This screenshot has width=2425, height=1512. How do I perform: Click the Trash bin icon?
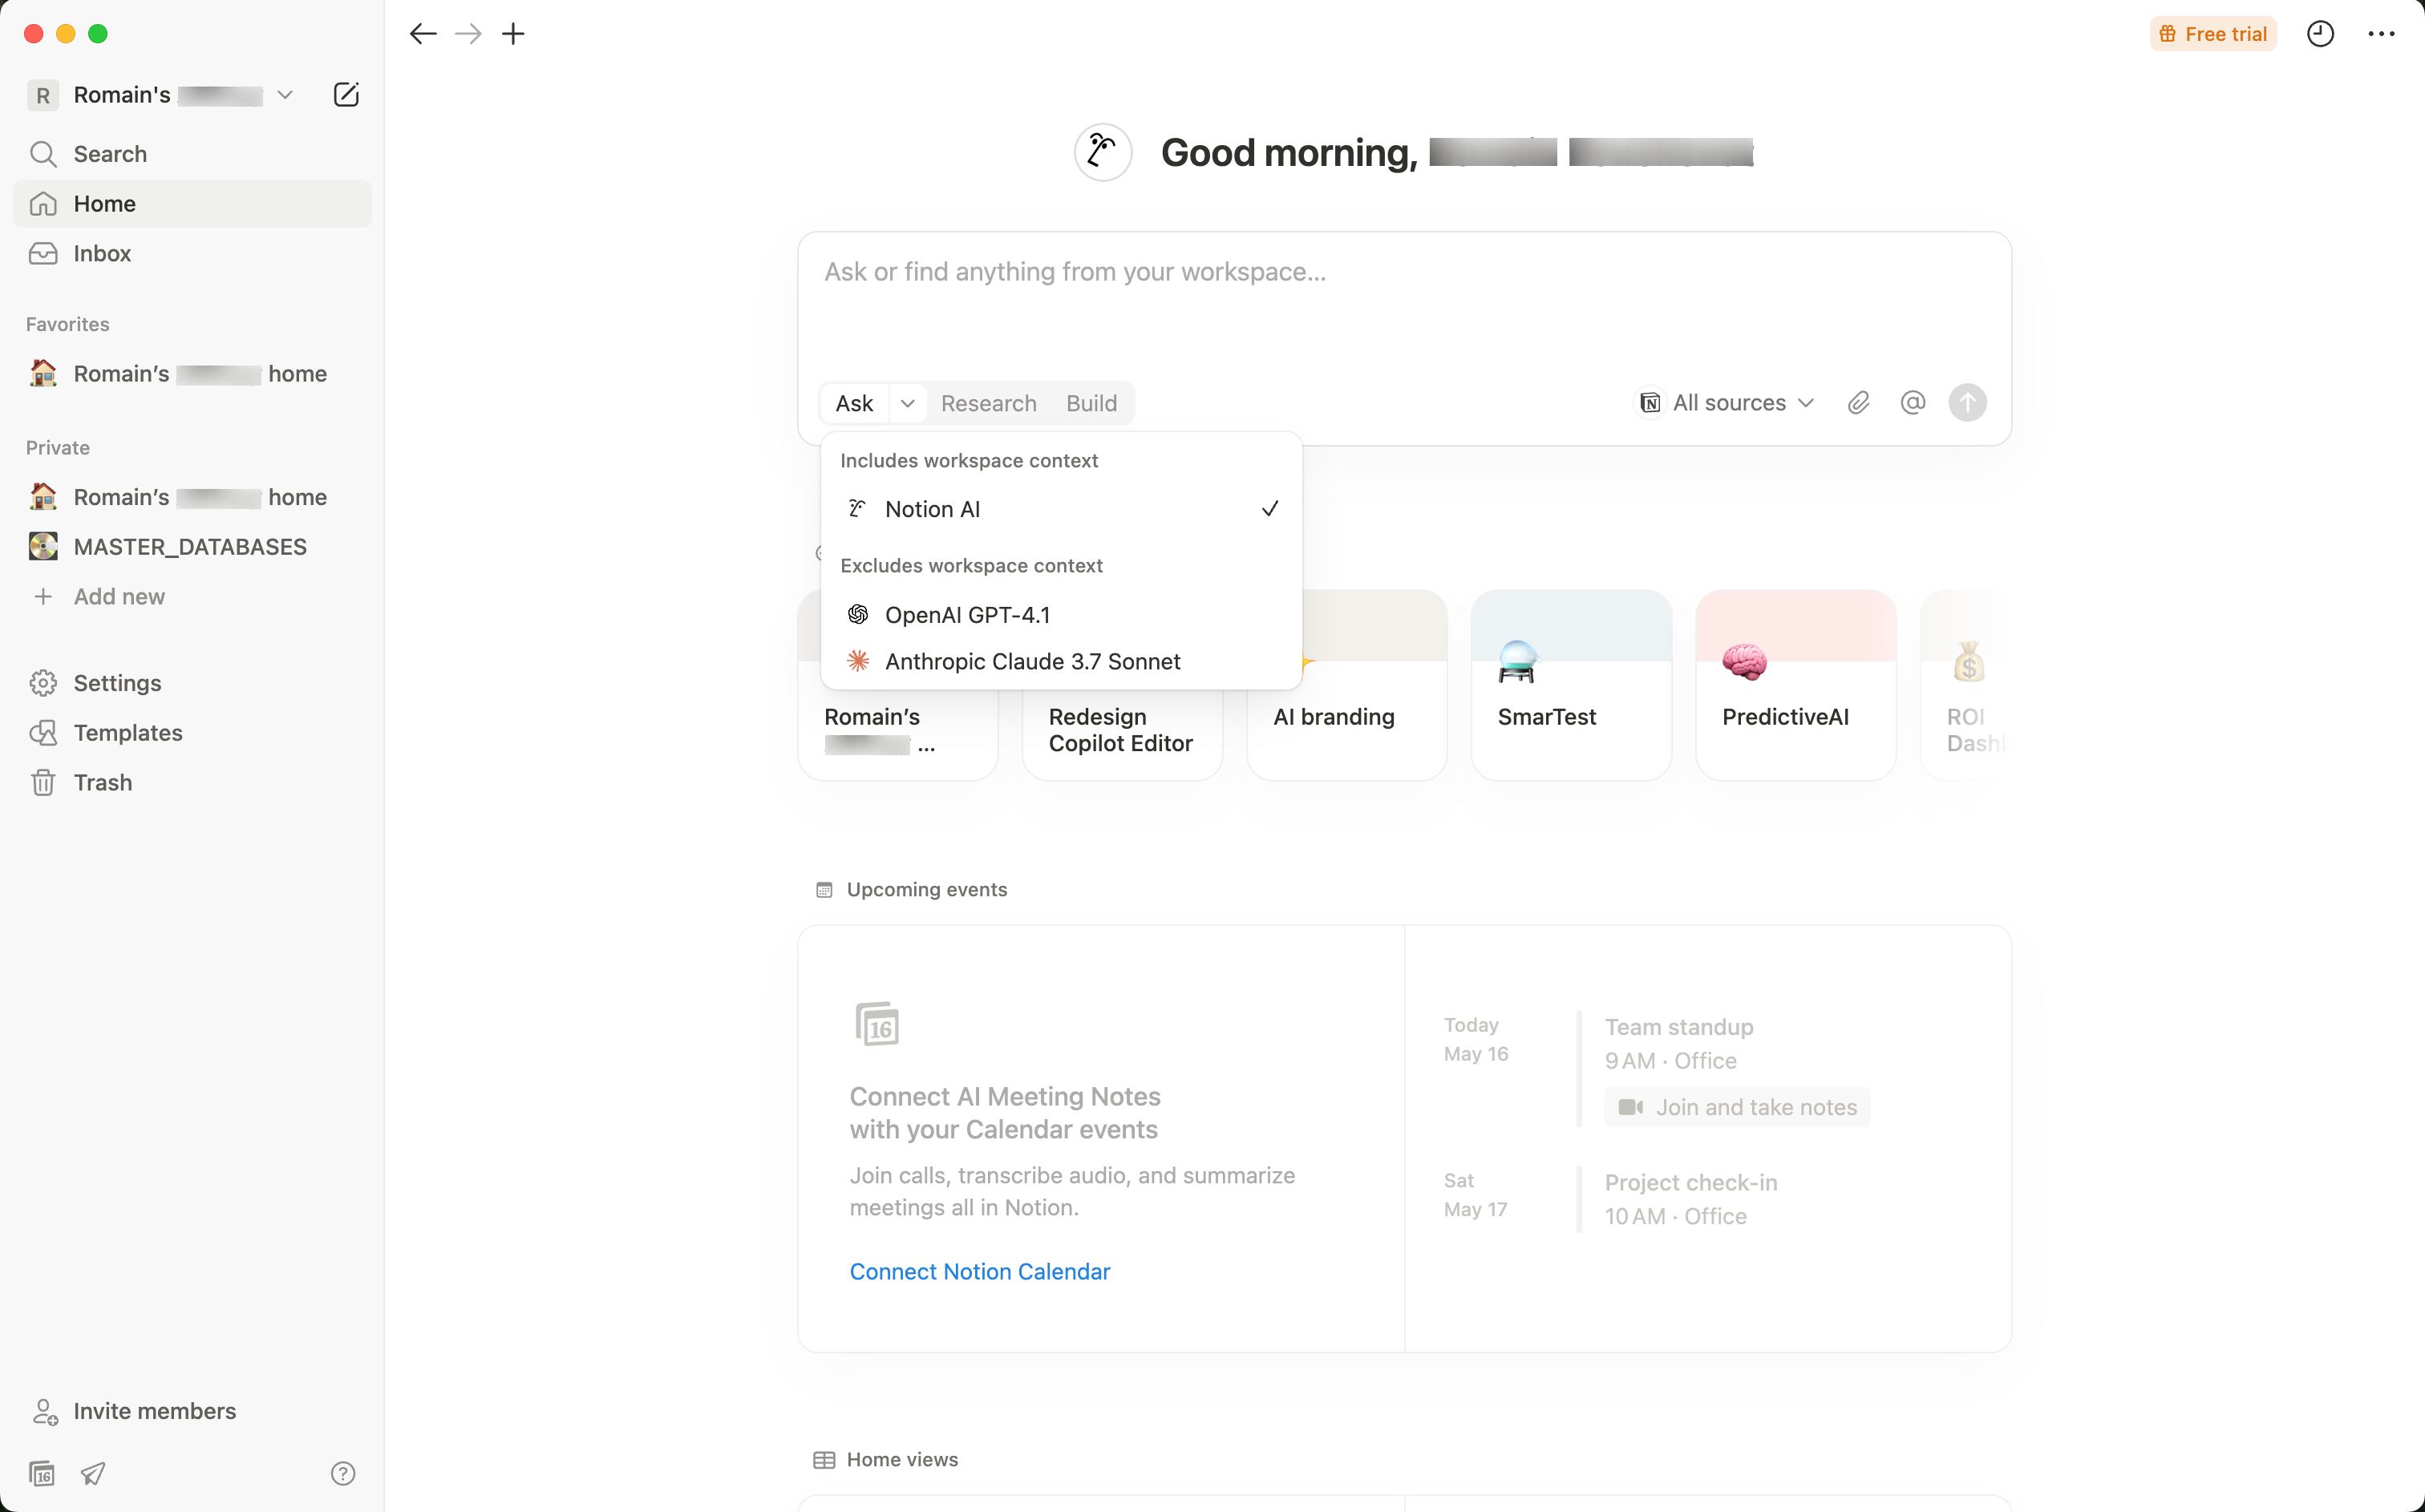coord(43,783)
